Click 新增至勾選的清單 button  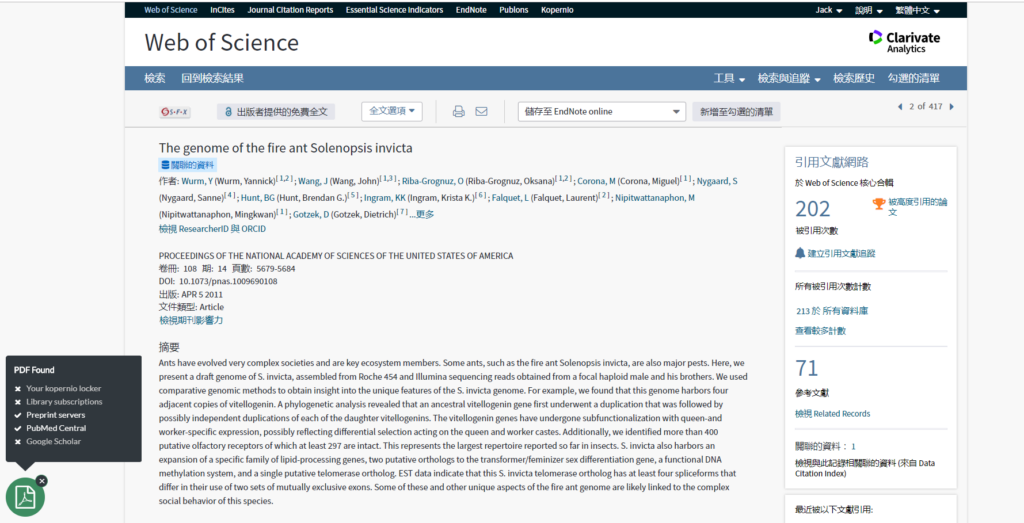[x=736, y=112]
